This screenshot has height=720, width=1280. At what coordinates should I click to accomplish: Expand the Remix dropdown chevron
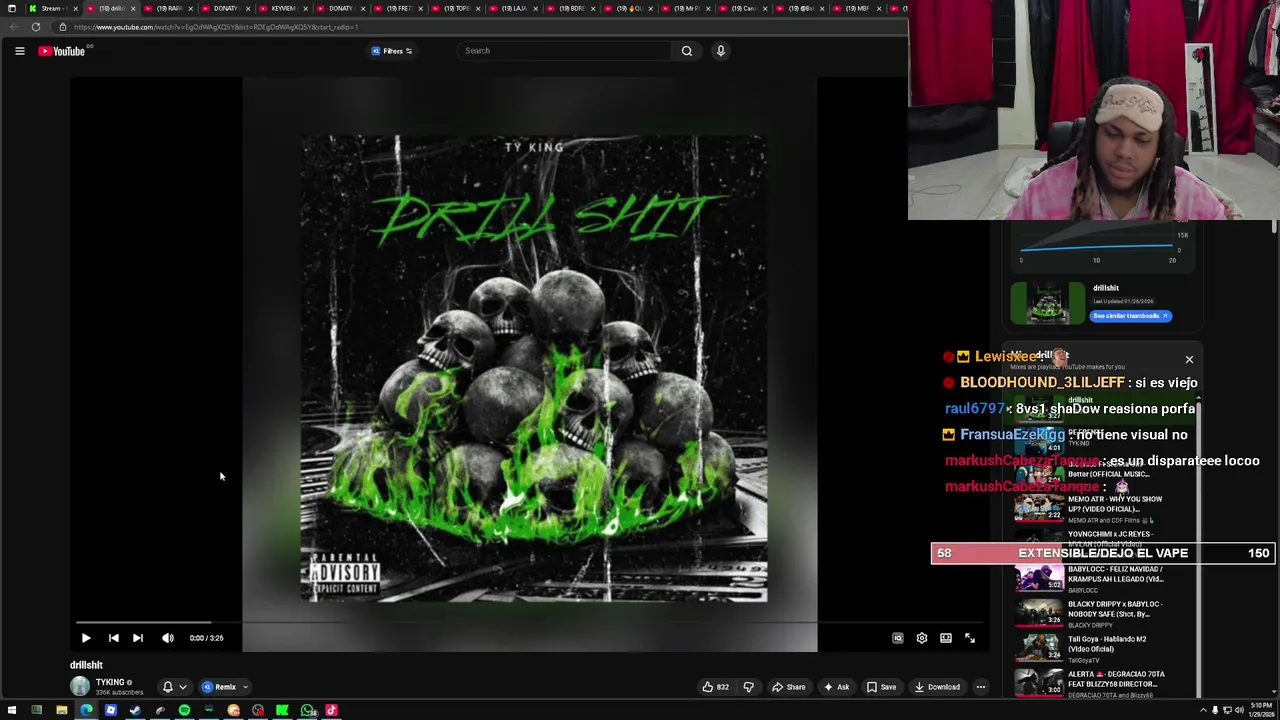(245, 687)
